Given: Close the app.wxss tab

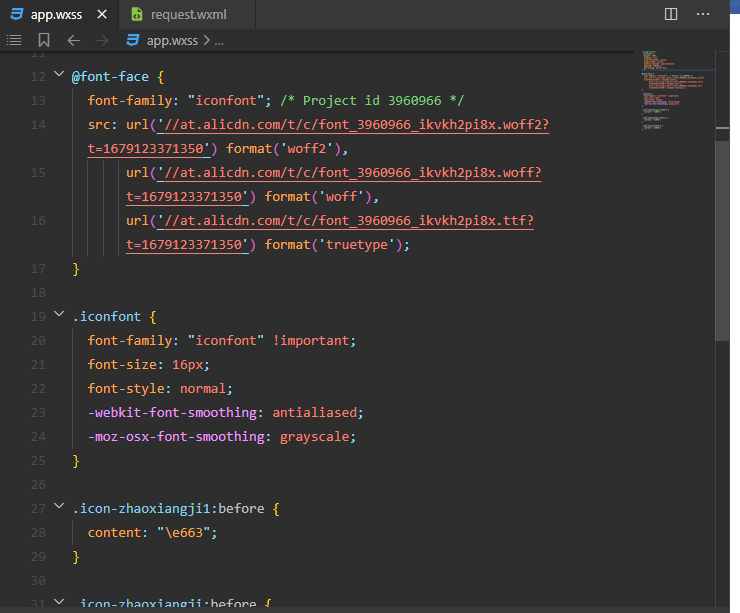Looking at the screenshot, I should [x=103, y=14].
